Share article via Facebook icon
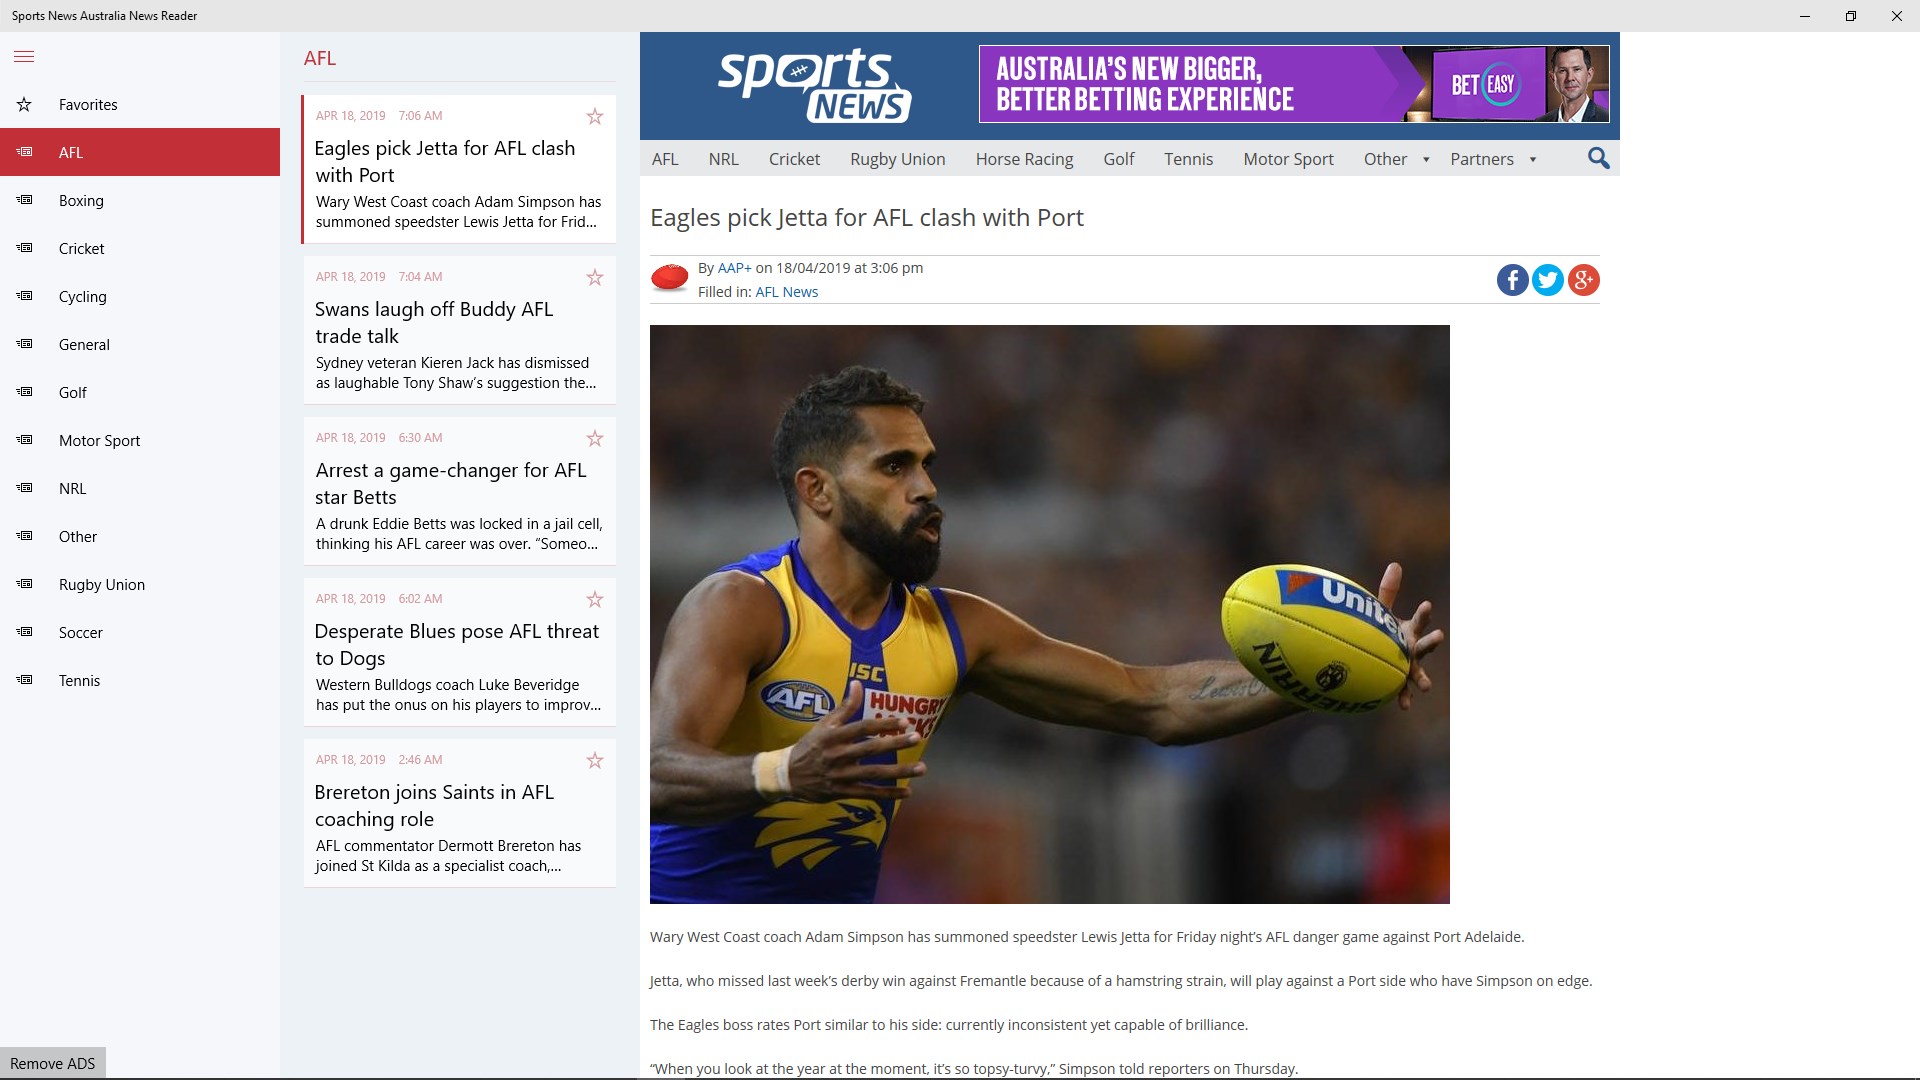 click(x=1512, y=280)
